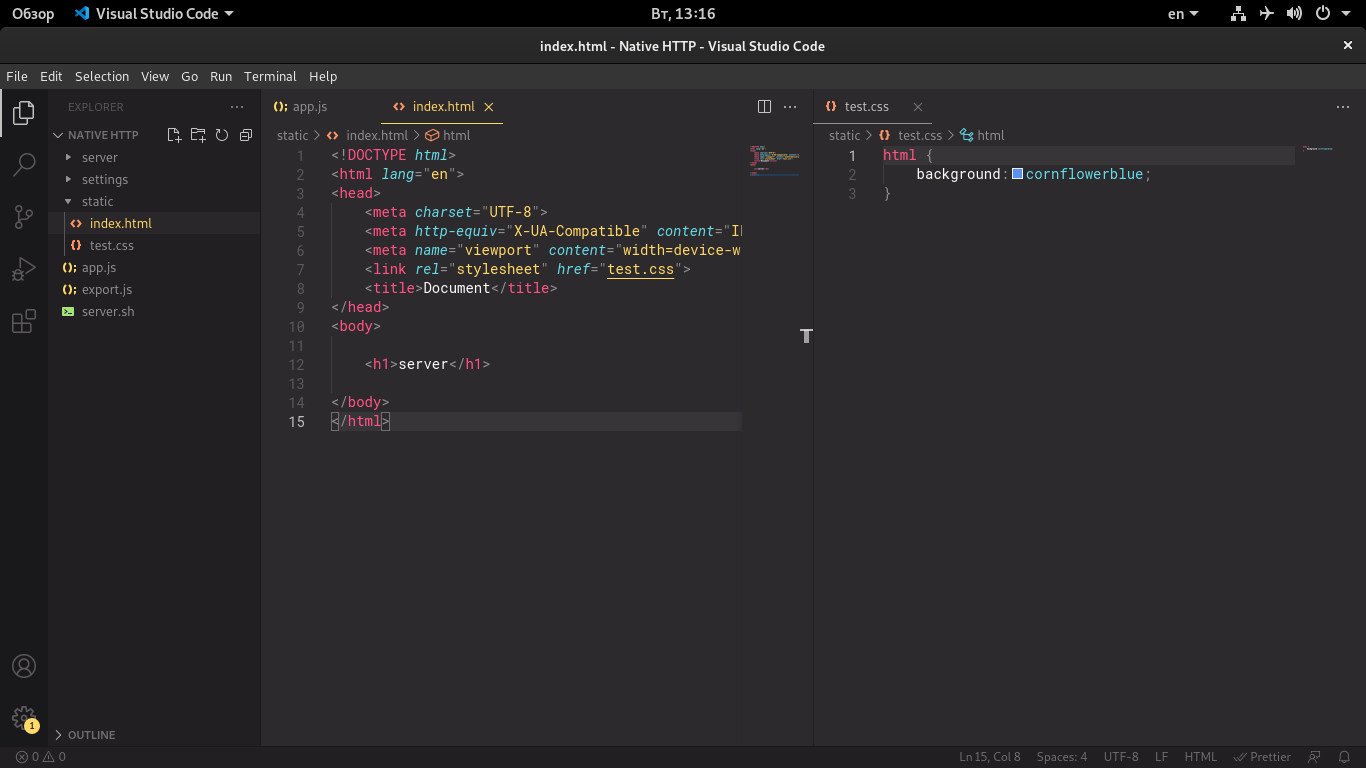Image resolution: width=1366 pixels, height=768 pixels.
Task: Open the Help menu
Action: pyautogui.click(x=323, y=76)
